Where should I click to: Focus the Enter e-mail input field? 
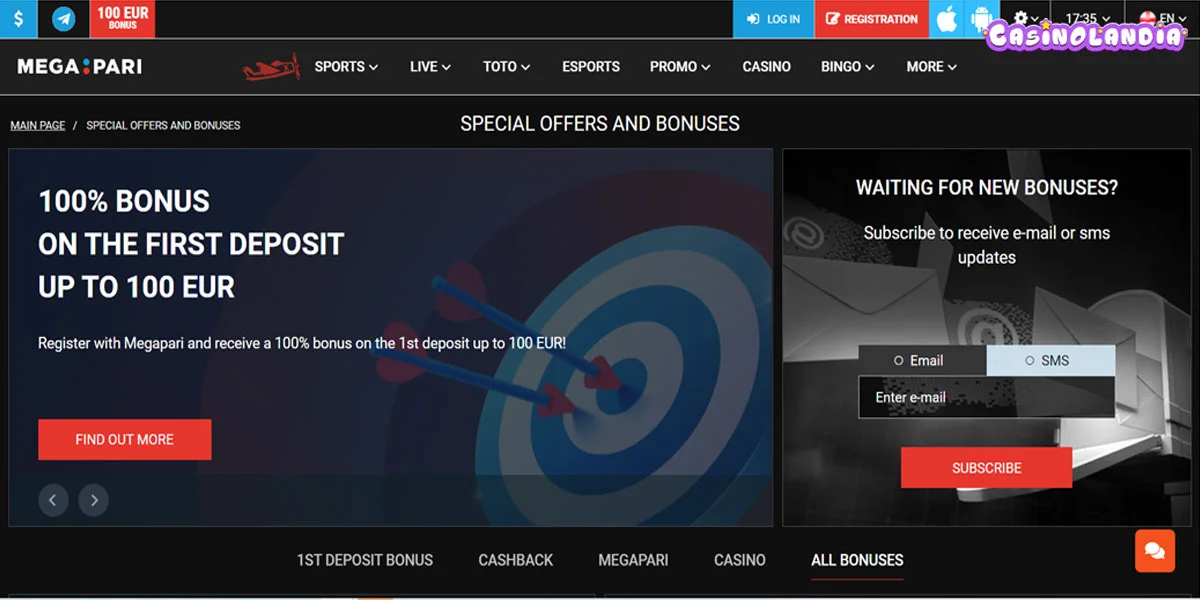coord(986,397)
